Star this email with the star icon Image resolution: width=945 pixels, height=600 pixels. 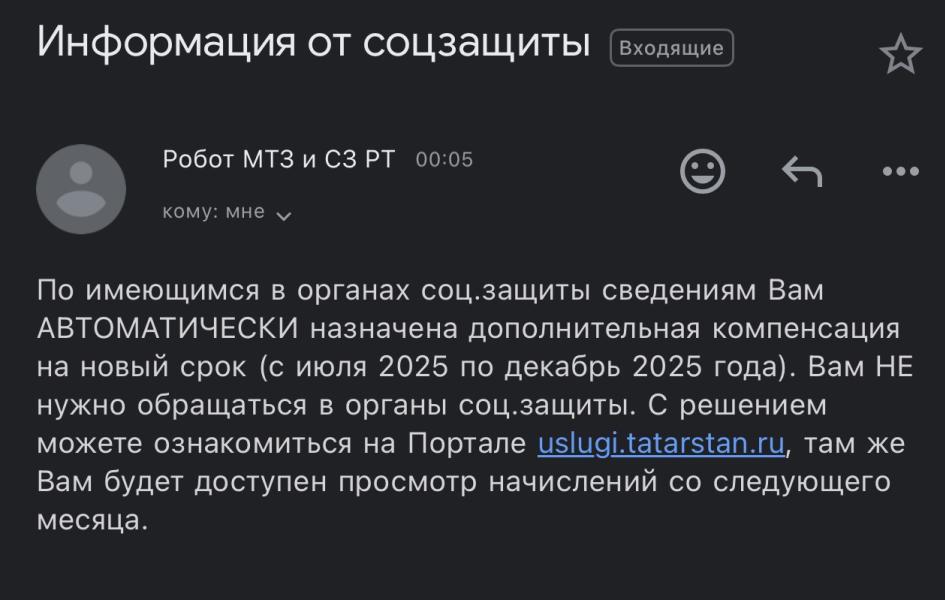click(900, 54)
